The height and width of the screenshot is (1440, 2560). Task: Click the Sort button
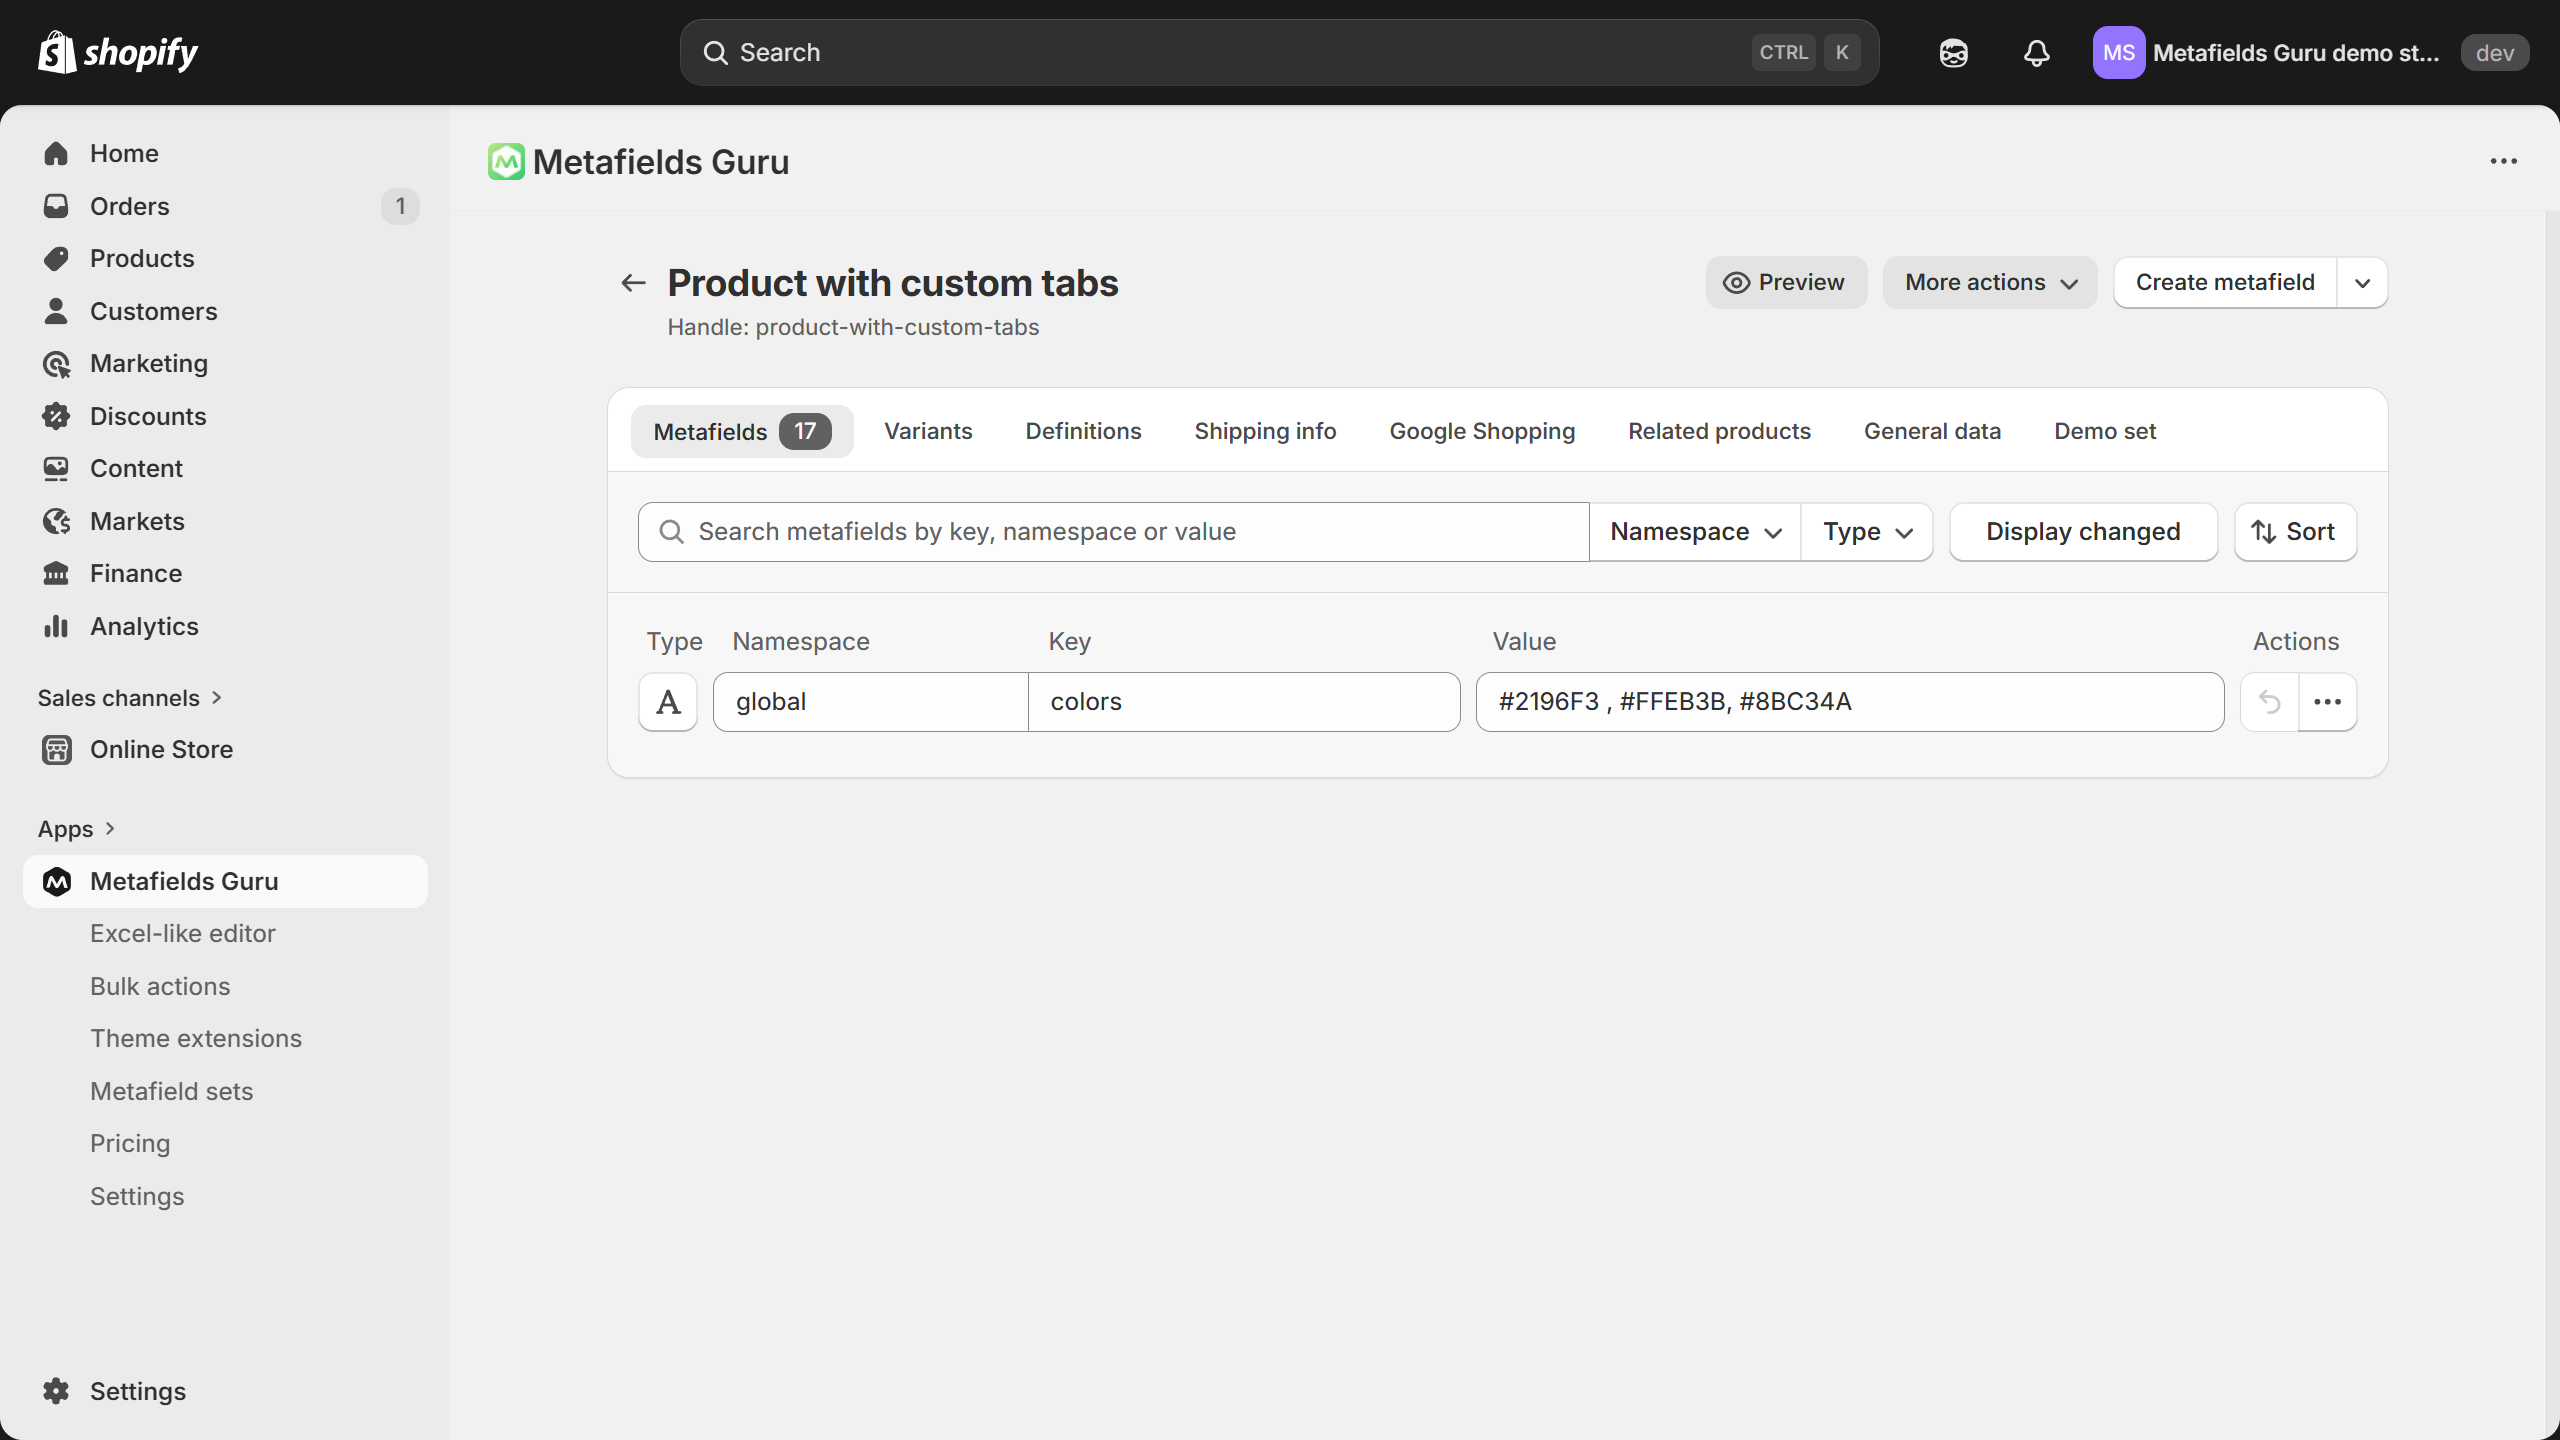click(x=2294, y=532)
